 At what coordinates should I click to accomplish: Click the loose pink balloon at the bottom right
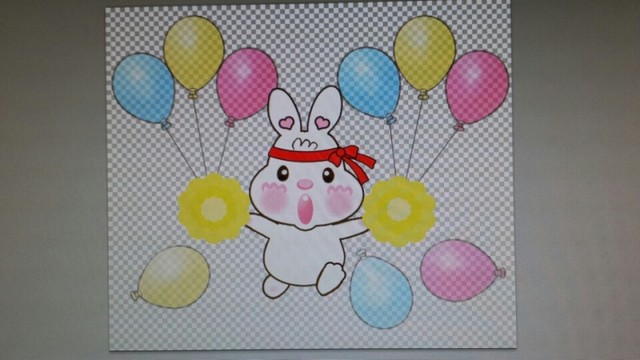pyautogui.click(x=462, y=270)
